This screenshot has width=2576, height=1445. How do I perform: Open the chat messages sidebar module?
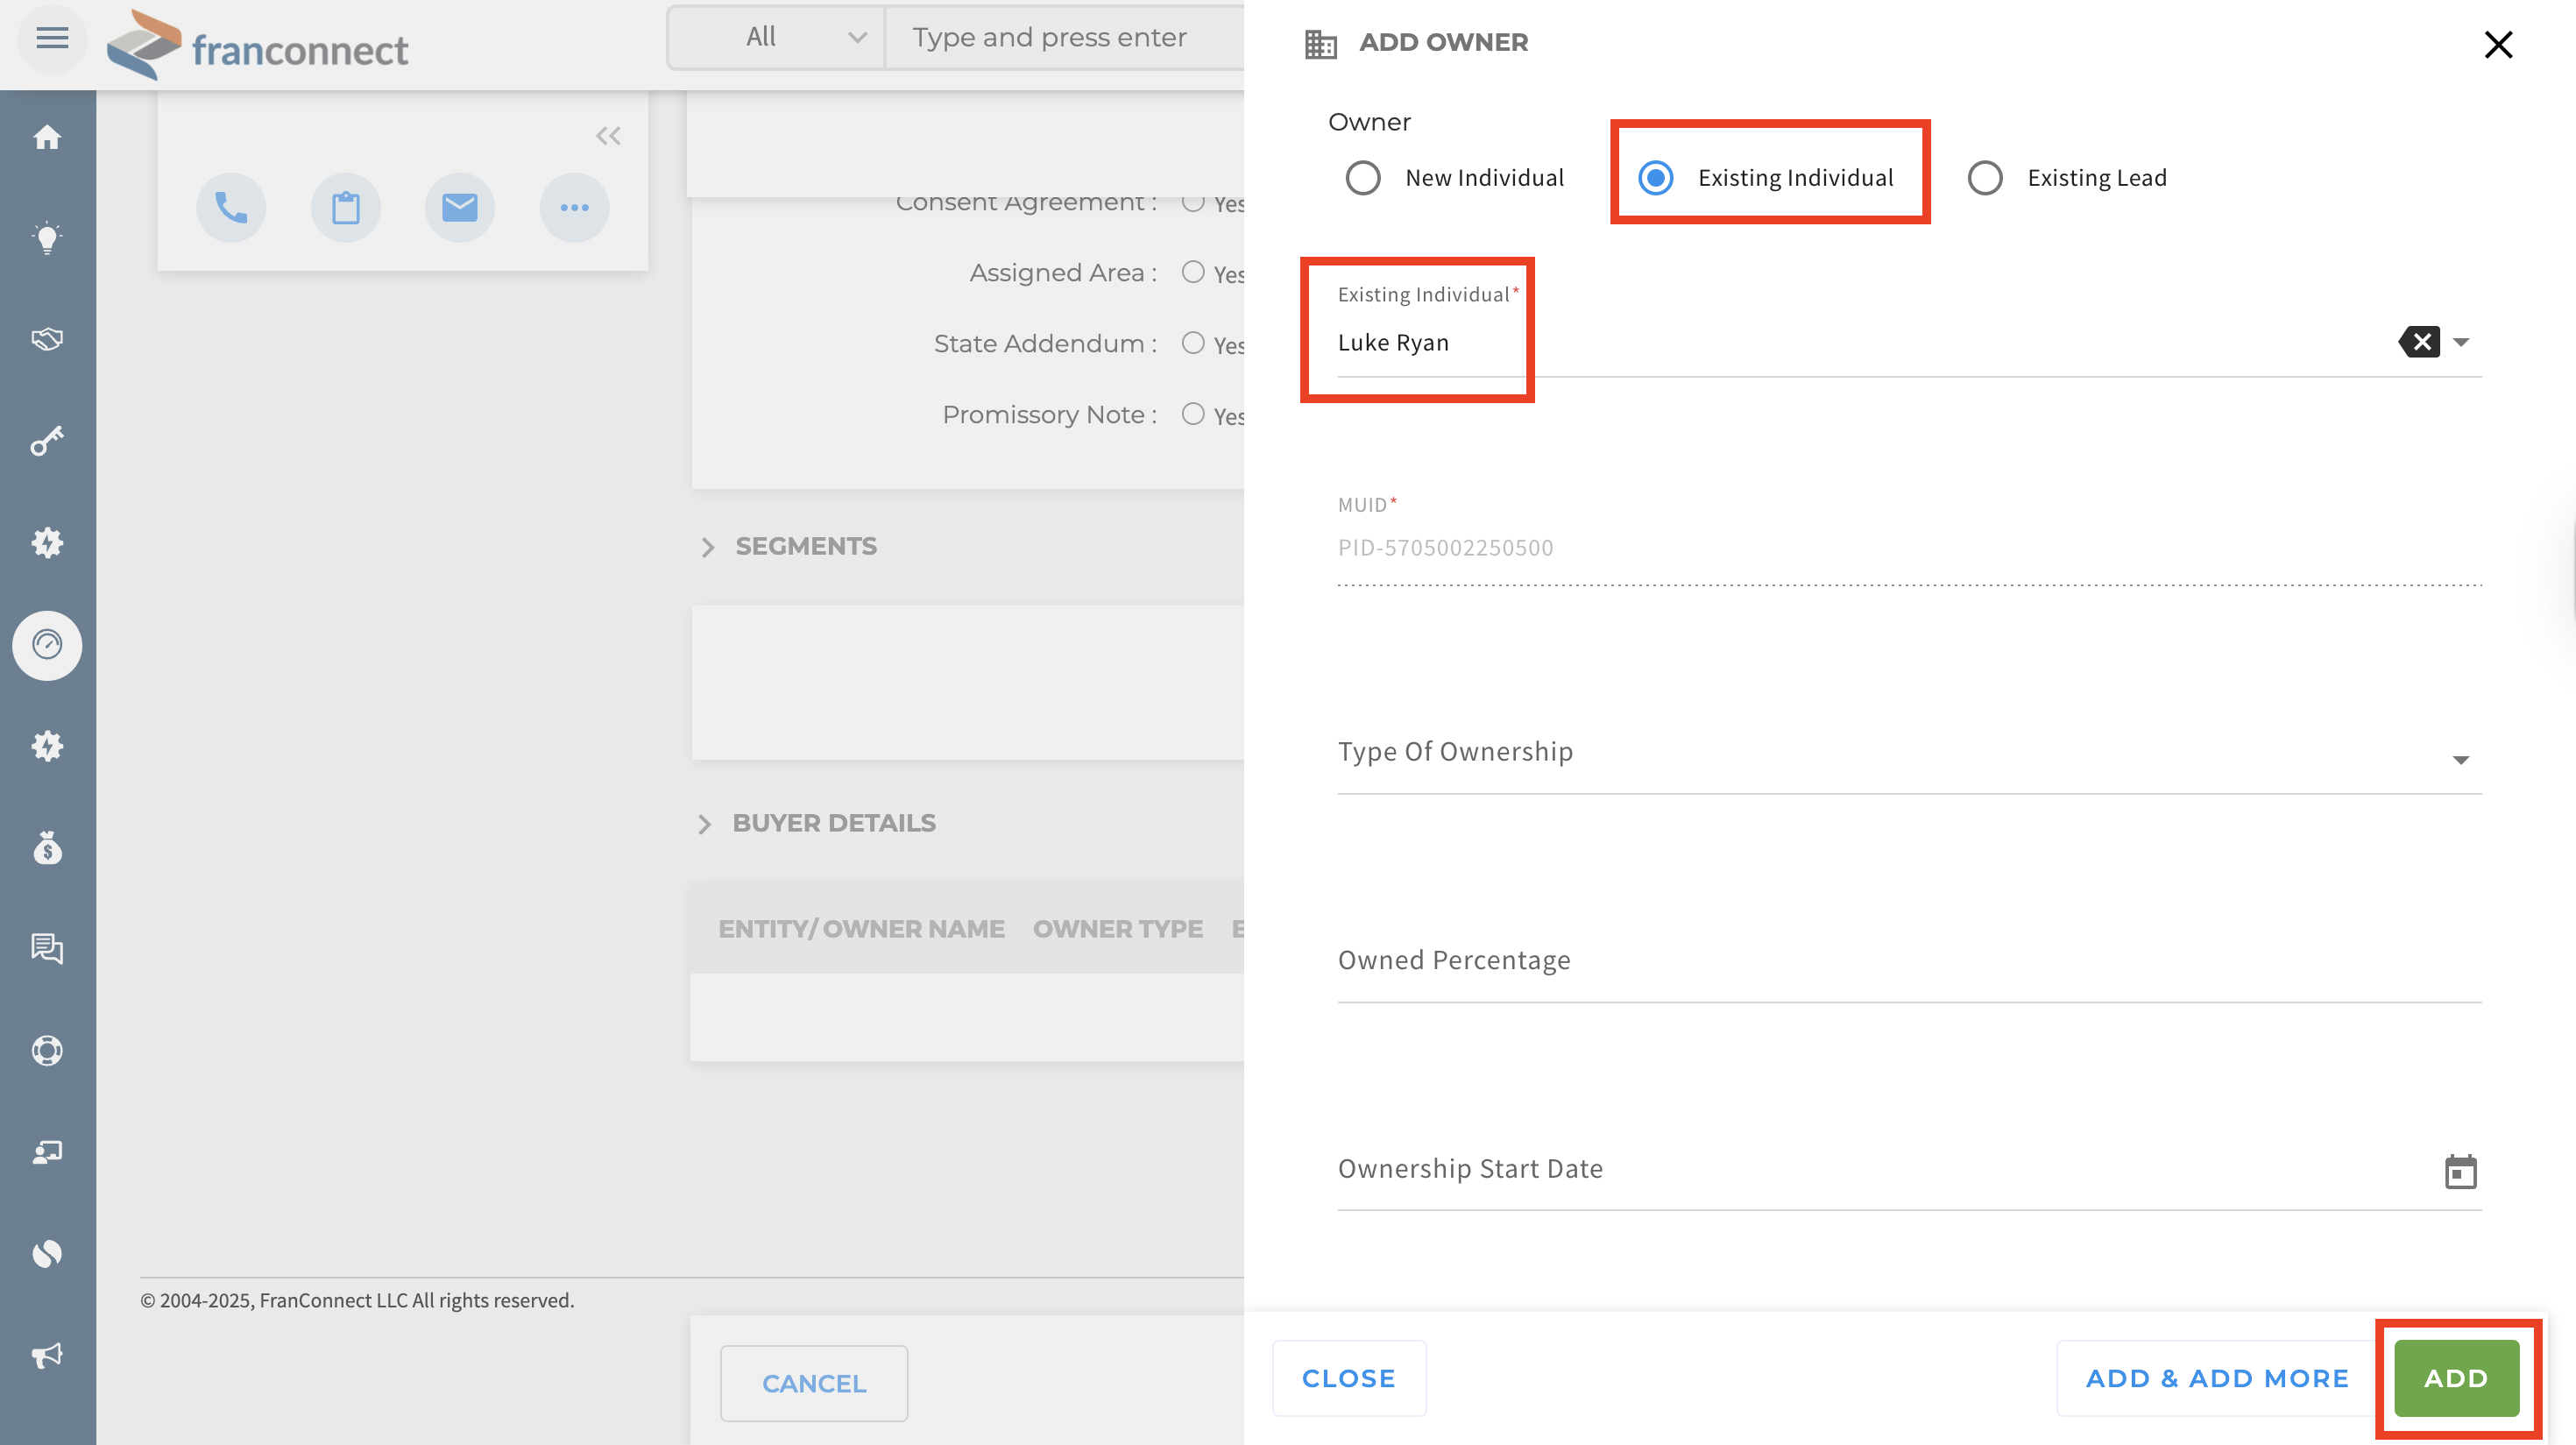(47, 948)
